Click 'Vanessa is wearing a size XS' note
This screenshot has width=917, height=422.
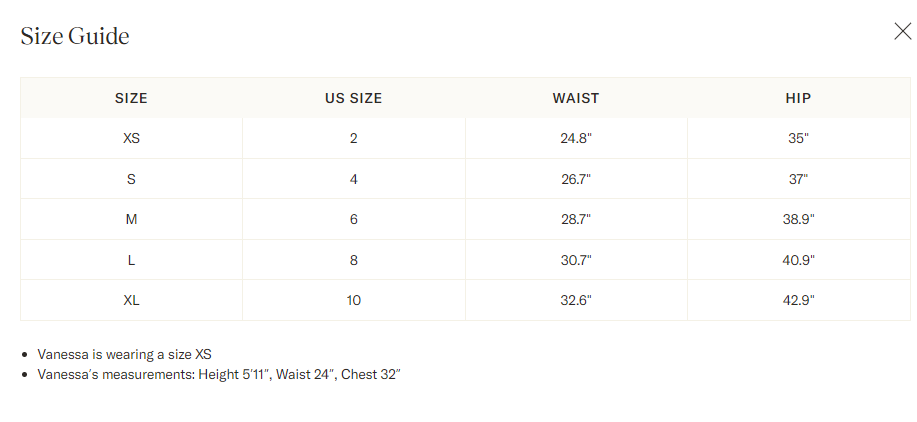[x=125, y=354]
